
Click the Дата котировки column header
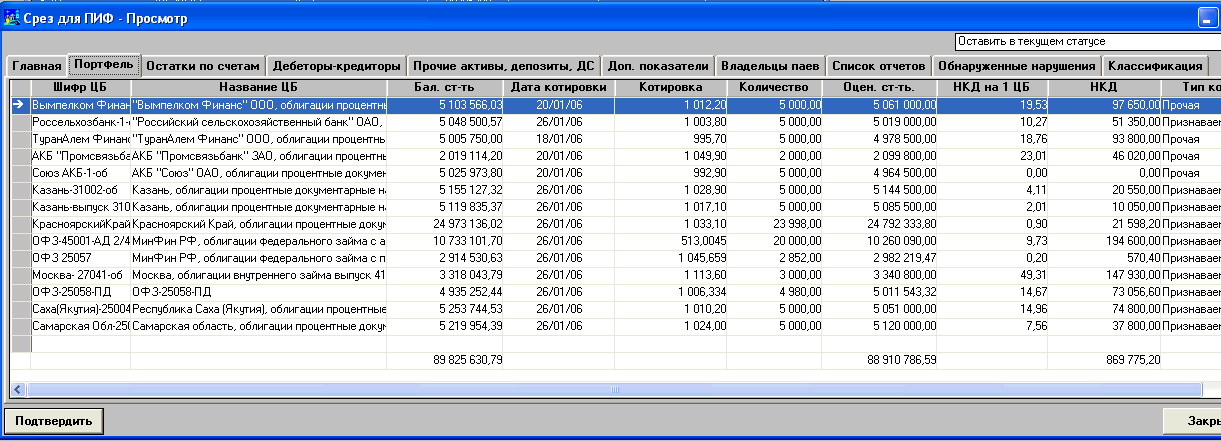558,88
